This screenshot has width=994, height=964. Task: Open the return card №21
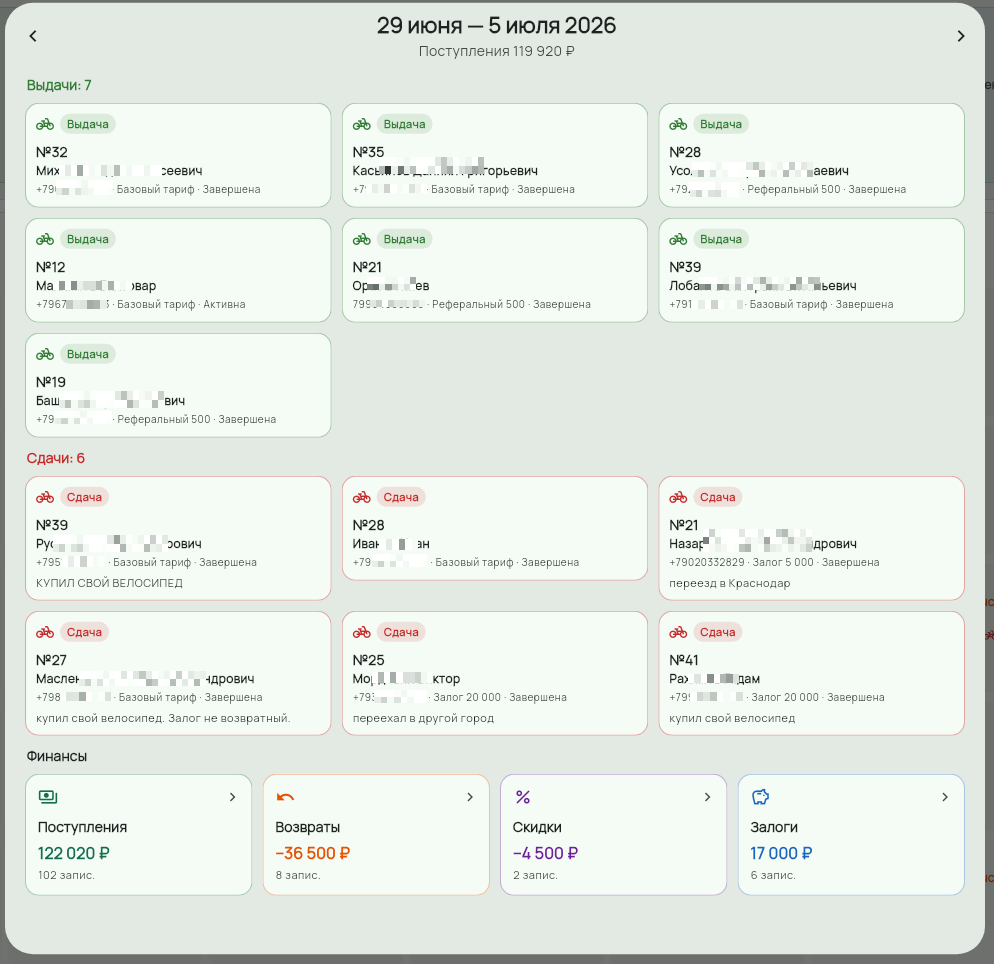point(811,538)
